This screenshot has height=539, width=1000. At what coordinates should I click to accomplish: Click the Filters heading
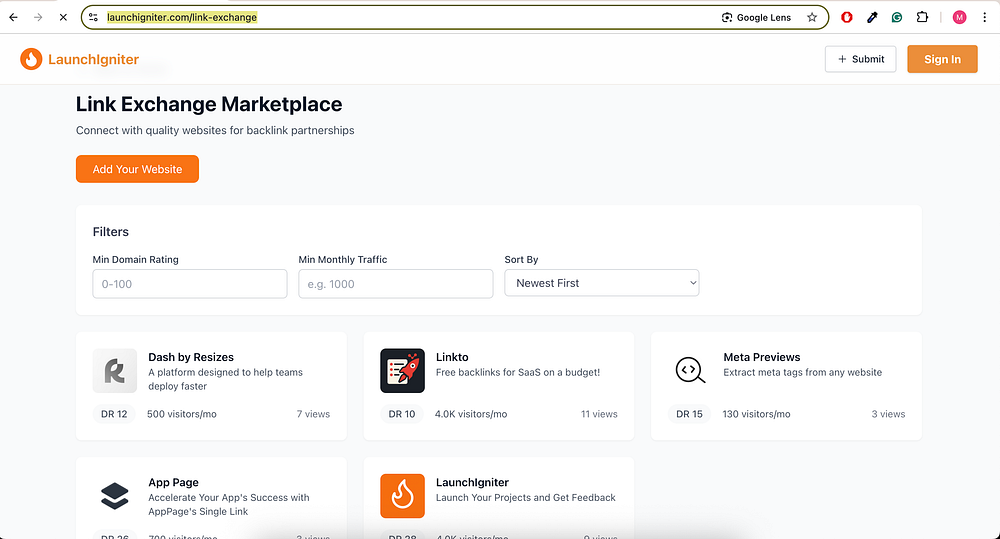coord(110,232)
